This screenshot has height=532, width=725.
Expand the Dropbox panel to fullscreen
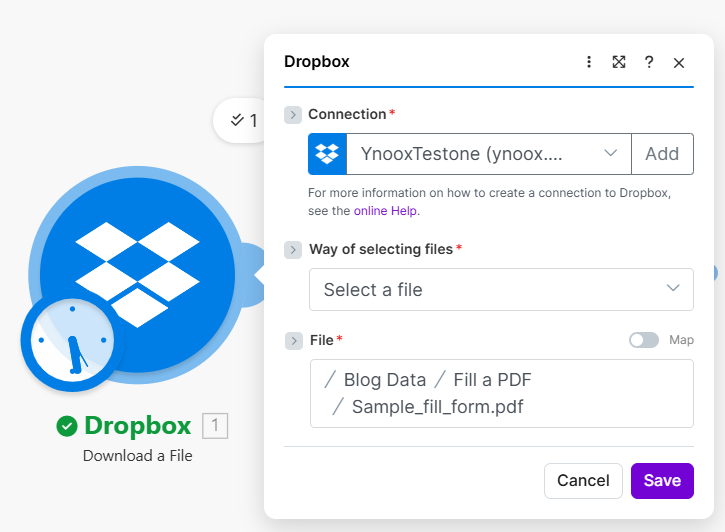tap(619, 62)
